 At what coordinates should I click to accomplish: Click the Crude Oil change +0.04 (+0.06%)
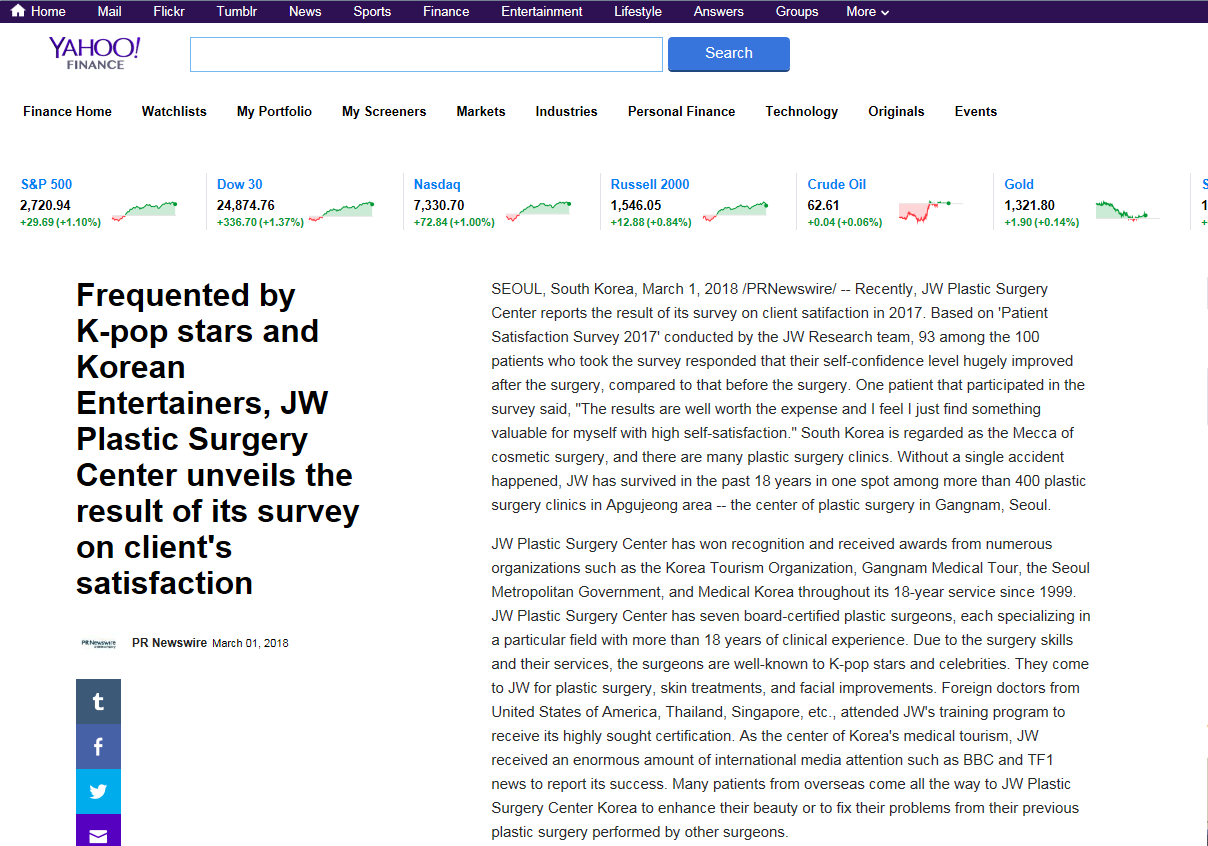[845, 222]
